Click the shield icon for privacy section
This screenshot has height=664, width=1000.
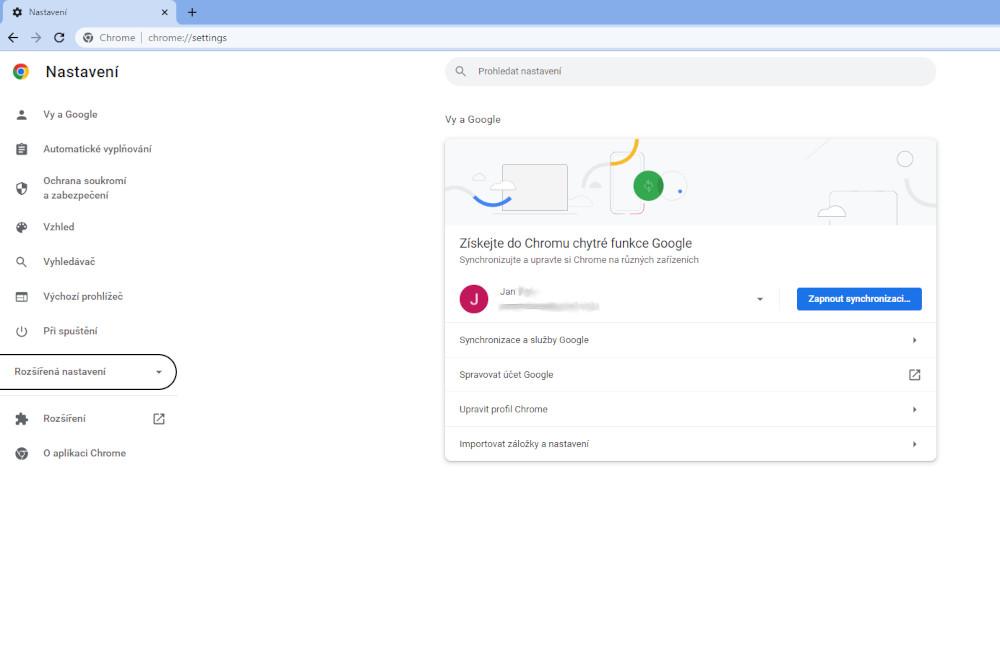coord(22,188)
